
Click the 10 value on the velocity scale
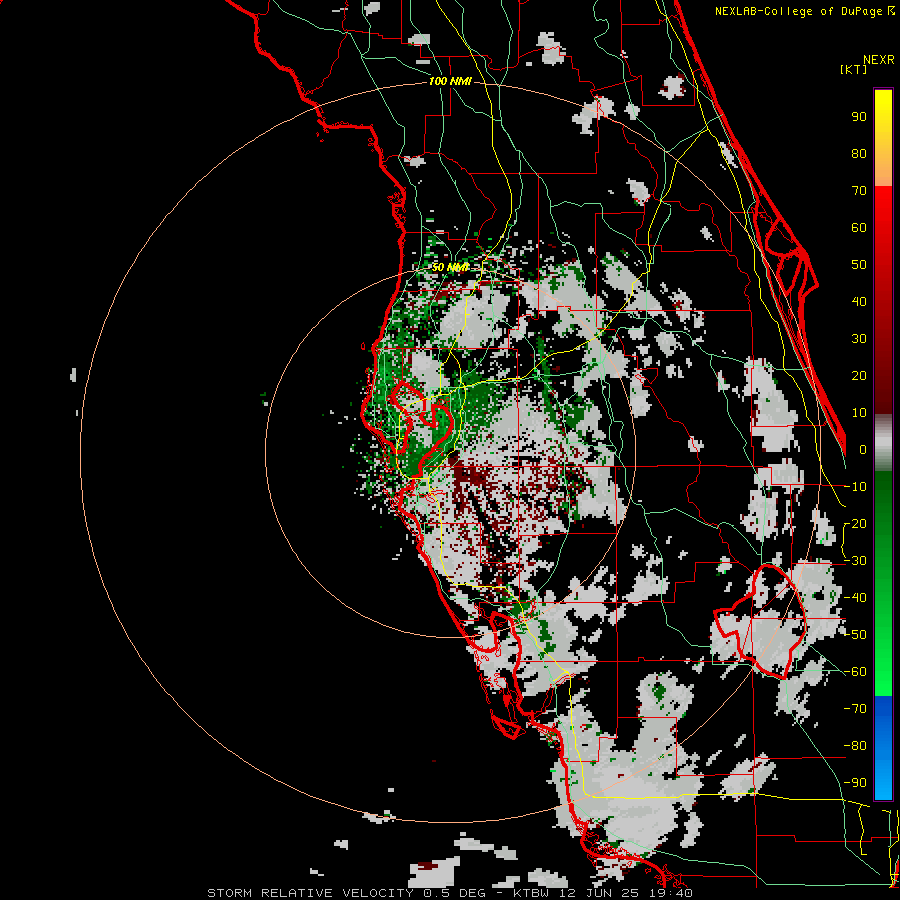click(859, 413)
